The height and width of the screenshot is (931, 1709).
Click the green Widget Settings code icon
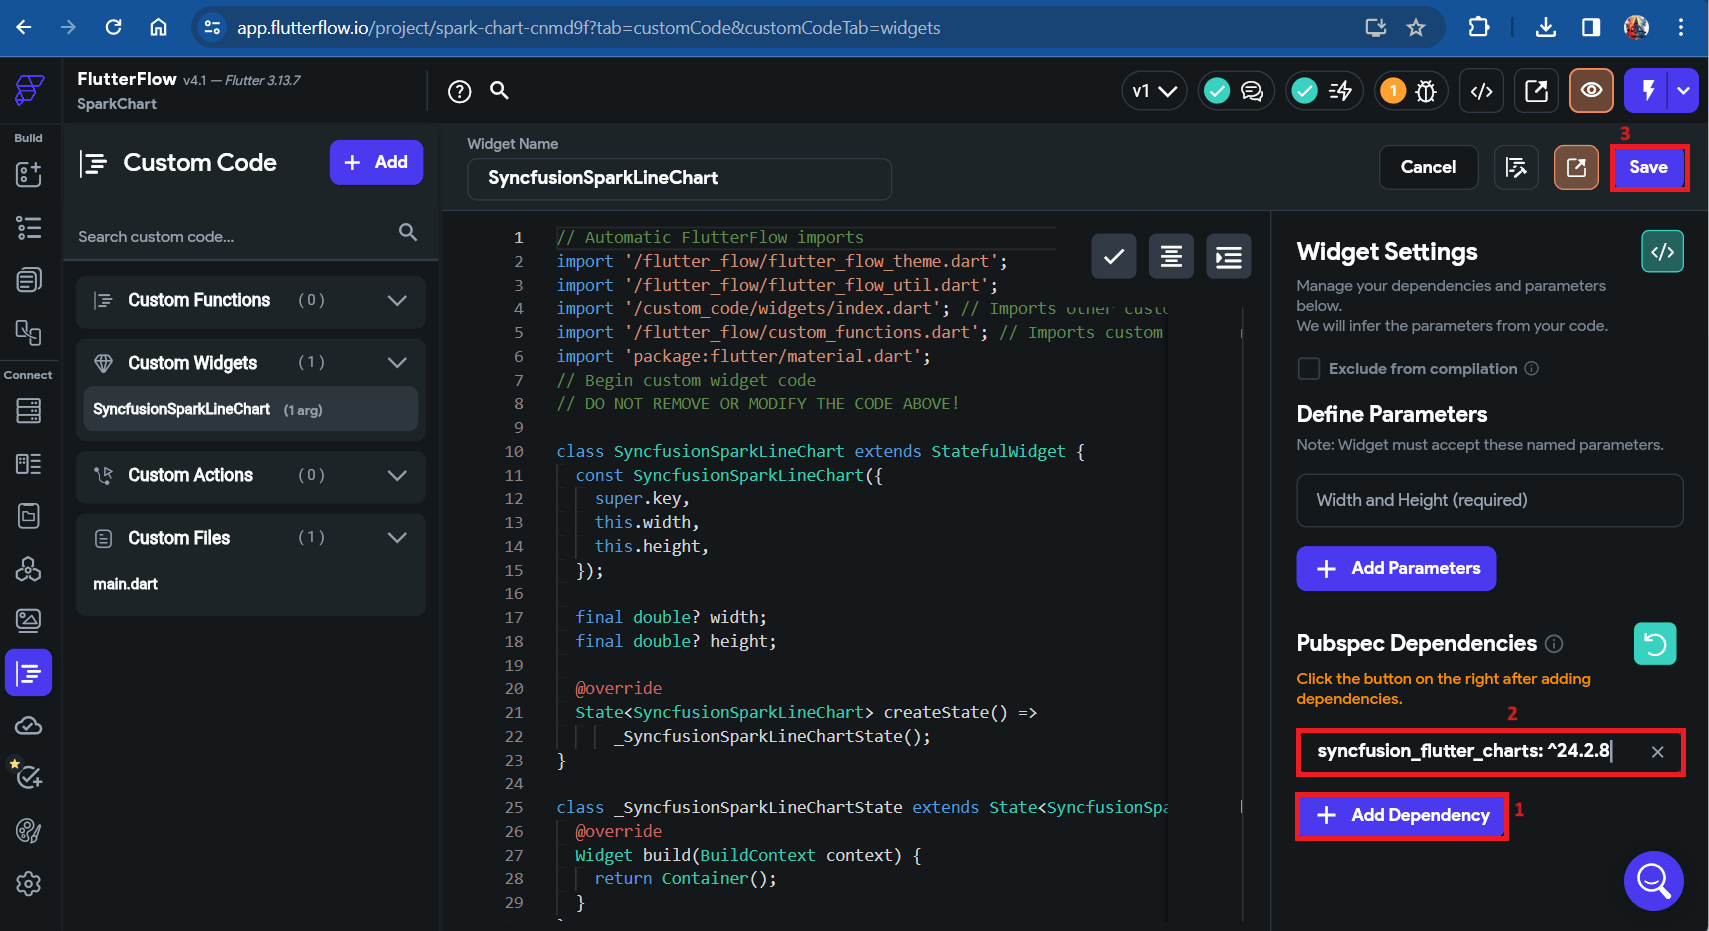(x=1662, y=252)
